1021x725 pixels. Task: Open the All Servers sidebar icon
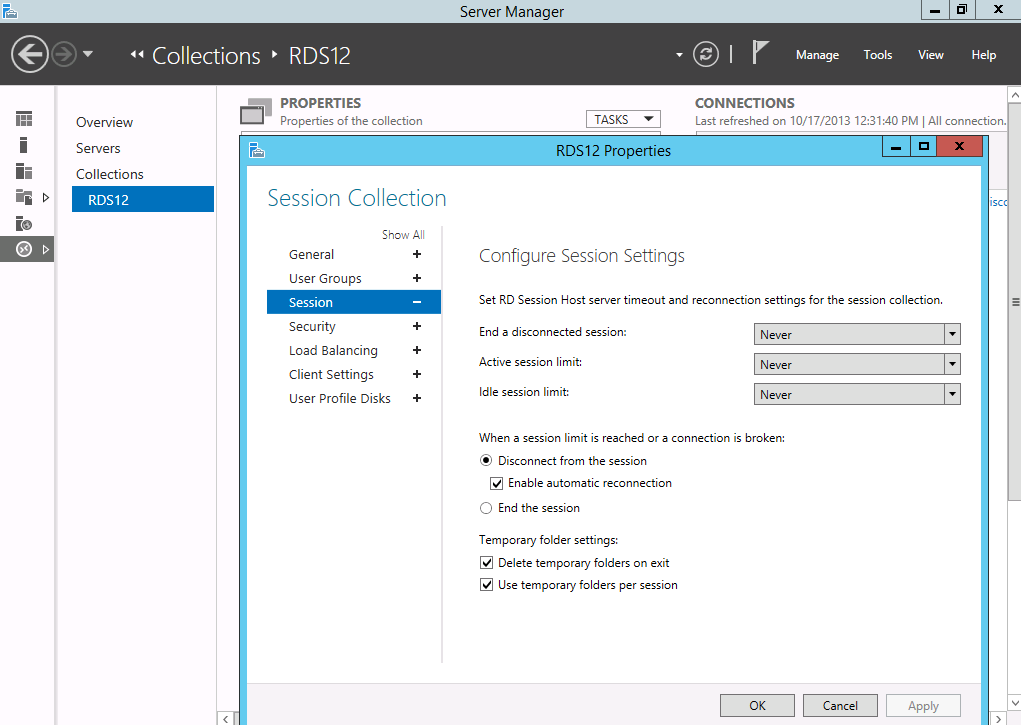(x=24, y=171)
